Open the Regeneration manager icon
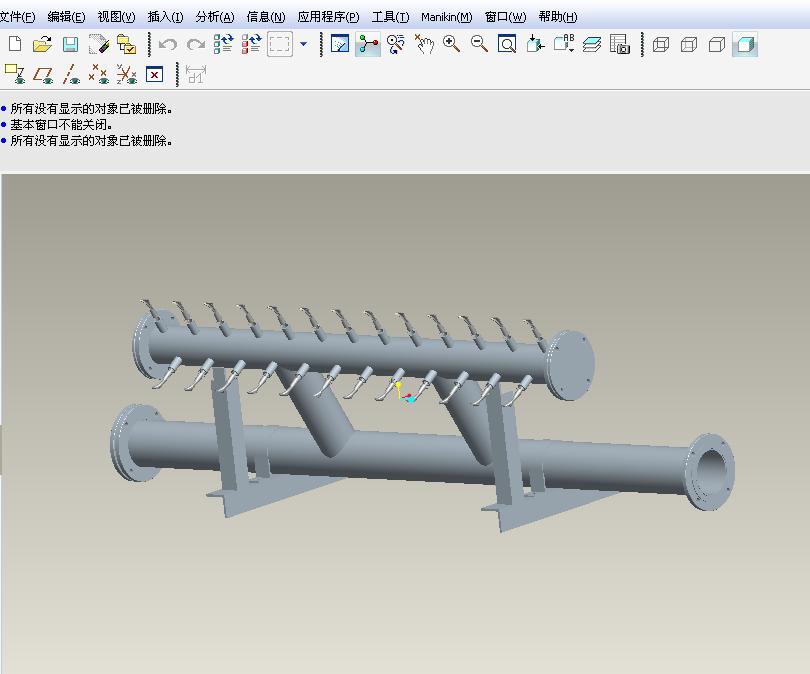810x674 pixels. [252, 44]
